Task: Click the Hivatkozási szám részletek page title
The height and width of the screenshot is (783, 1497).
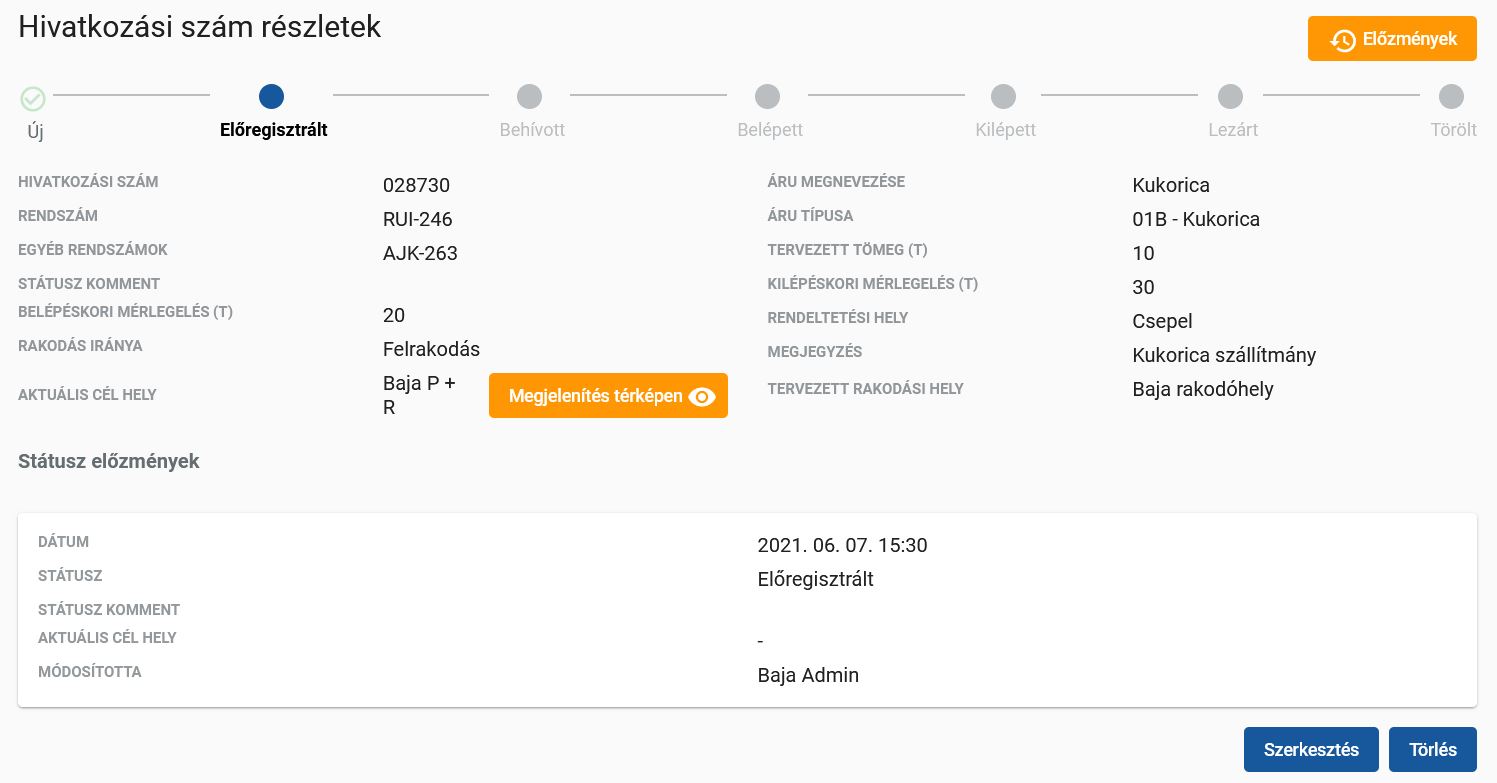Action: [199, 27]
